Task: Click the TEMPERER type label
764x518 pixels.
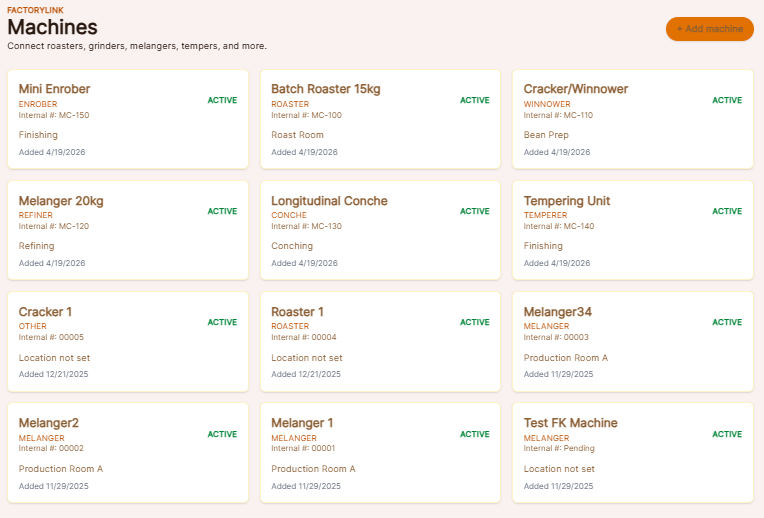Action: [545, 215]
